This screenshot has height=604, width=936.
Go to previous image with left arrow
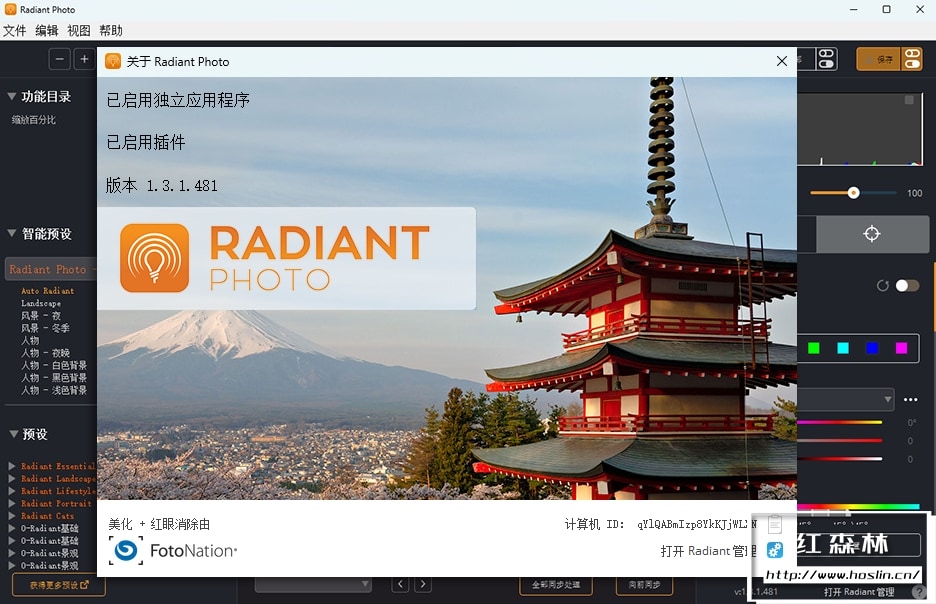[x=400, y=584]
